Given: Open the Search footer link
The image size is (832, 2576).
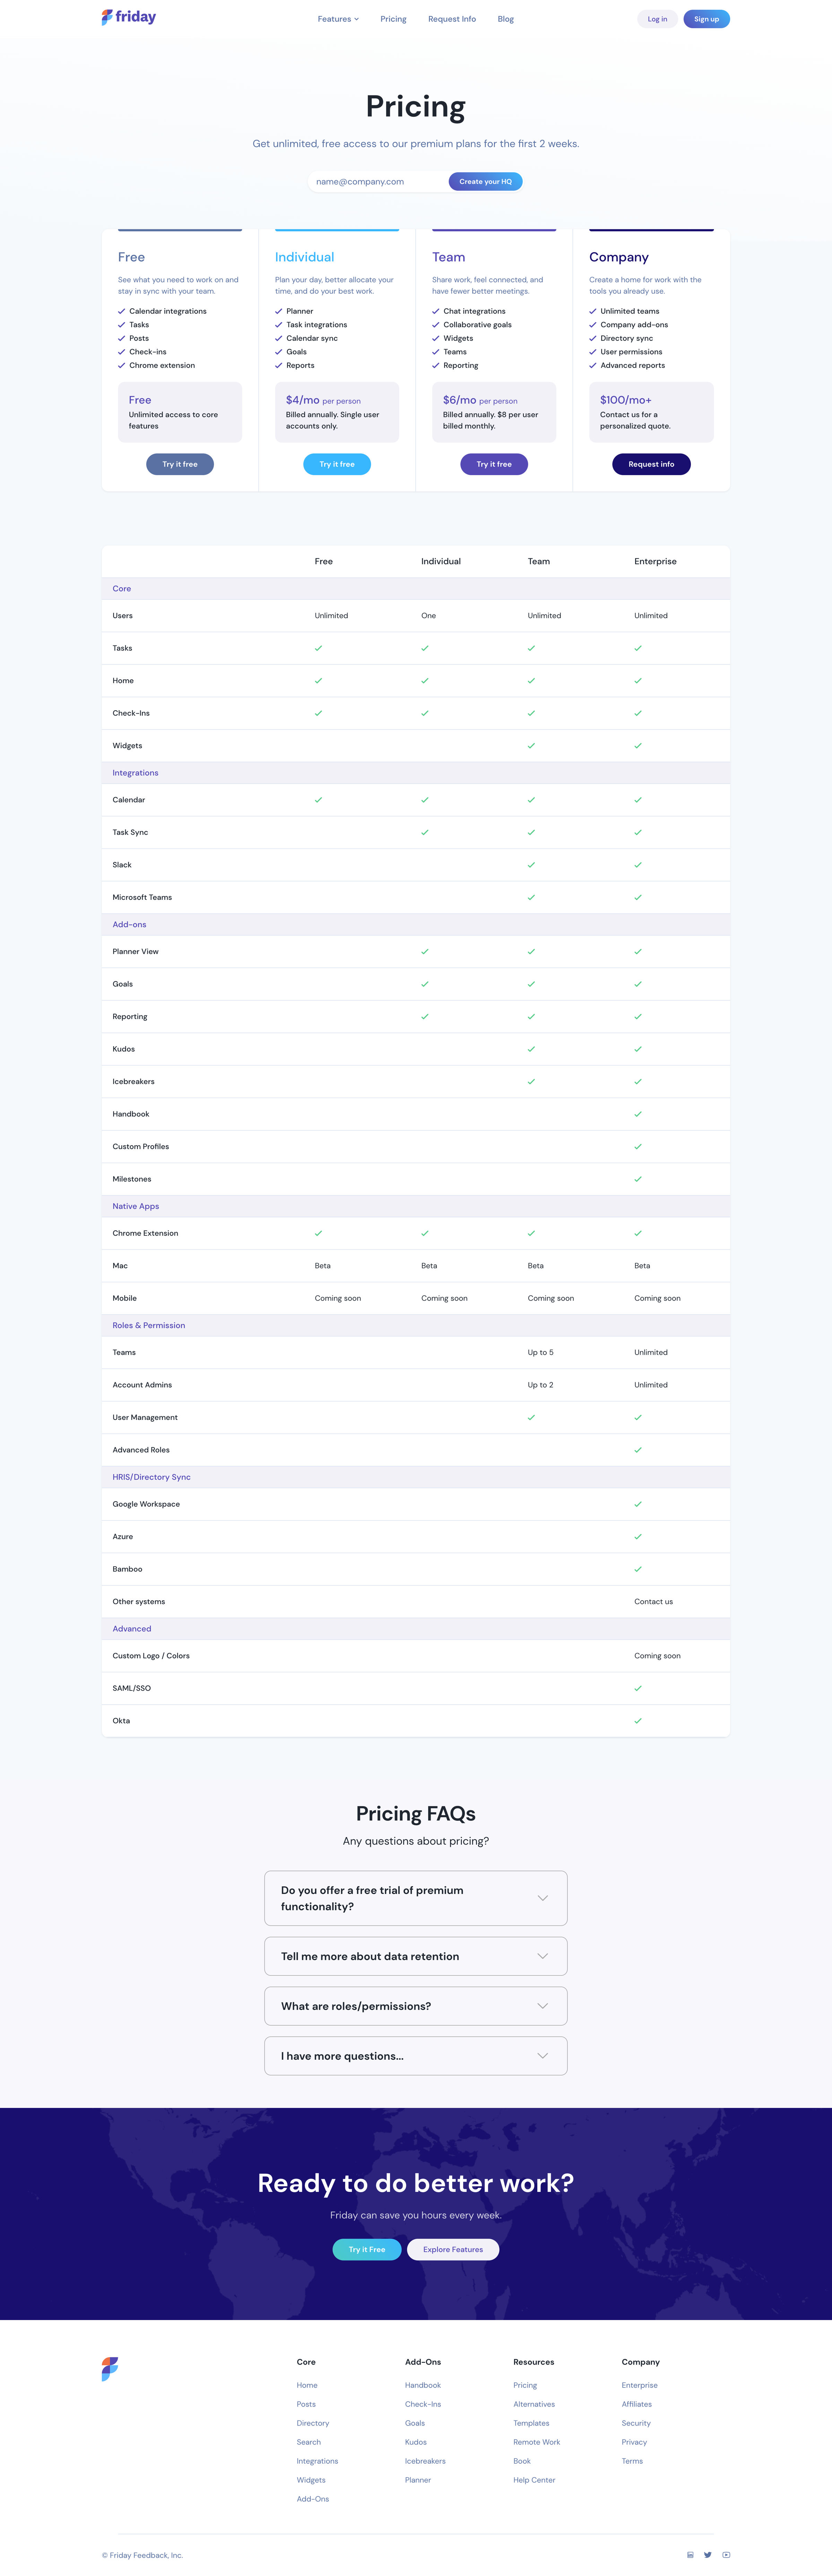Looking at the screenshot, I should (x=309, y=2442).
